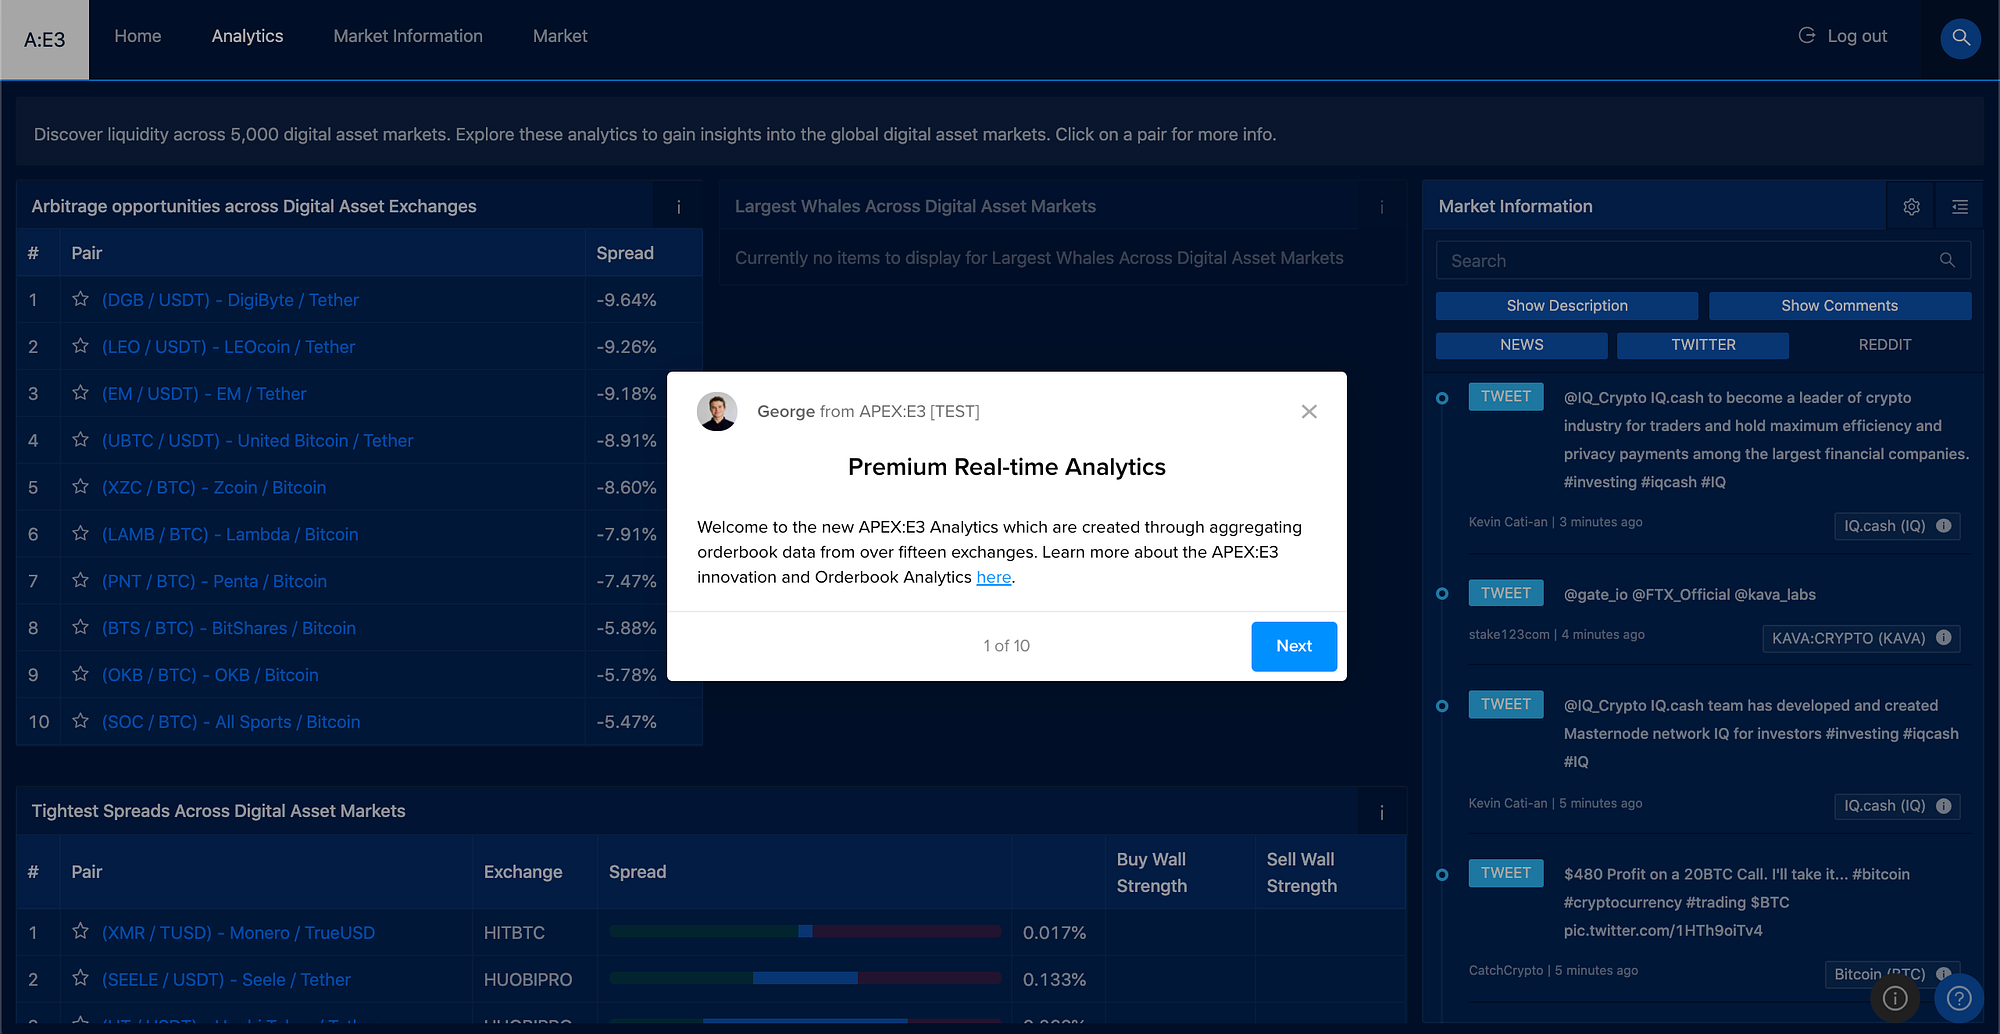The width and height of the screenshot is (2000, 1034).
Task: Open Market menu item
Action: point(560,36)
